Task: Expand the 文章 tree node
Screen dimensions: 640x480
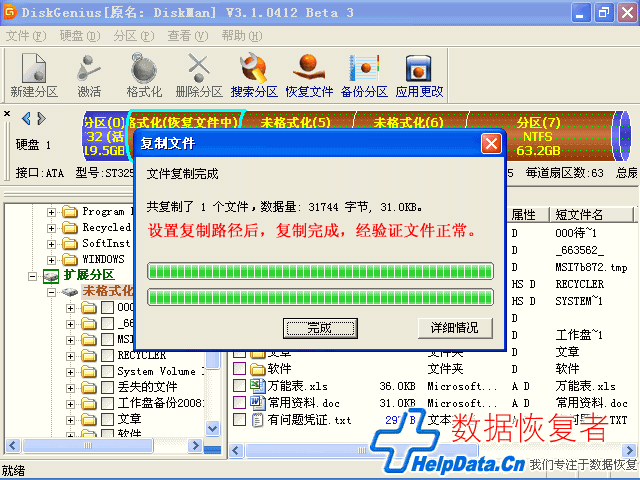Action: 71,420
